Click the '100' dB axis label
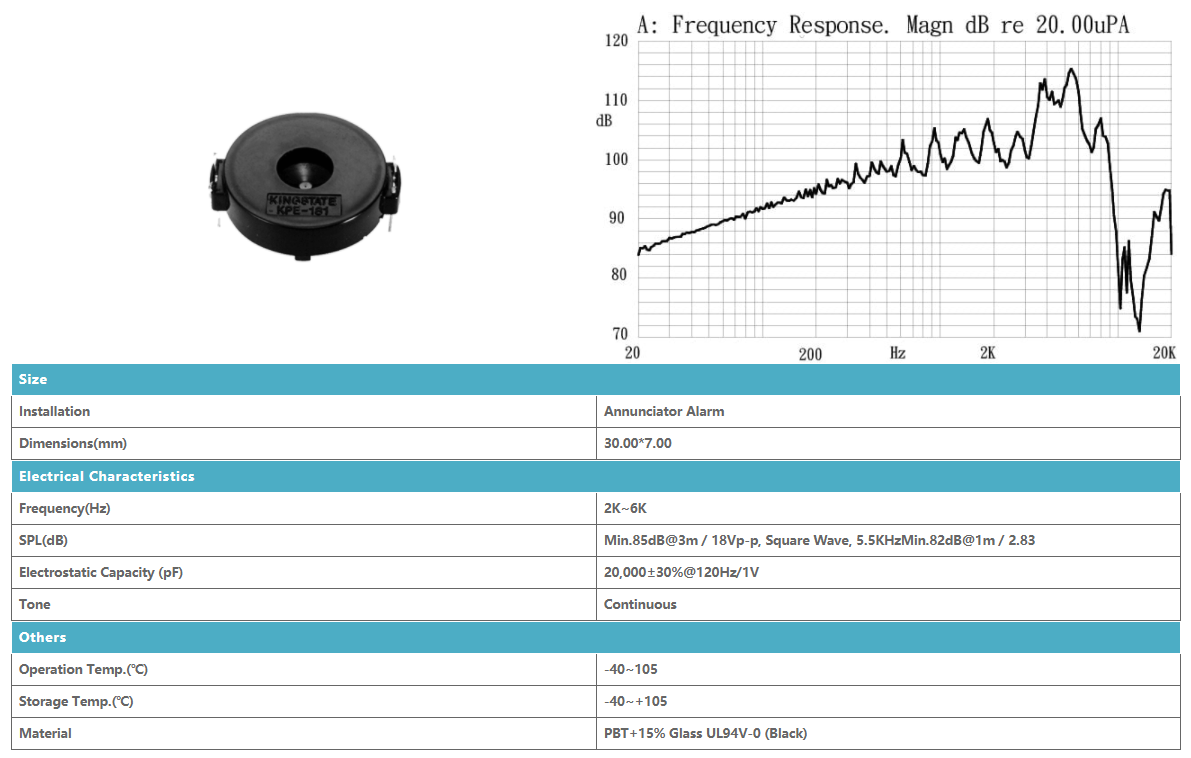 616,159
